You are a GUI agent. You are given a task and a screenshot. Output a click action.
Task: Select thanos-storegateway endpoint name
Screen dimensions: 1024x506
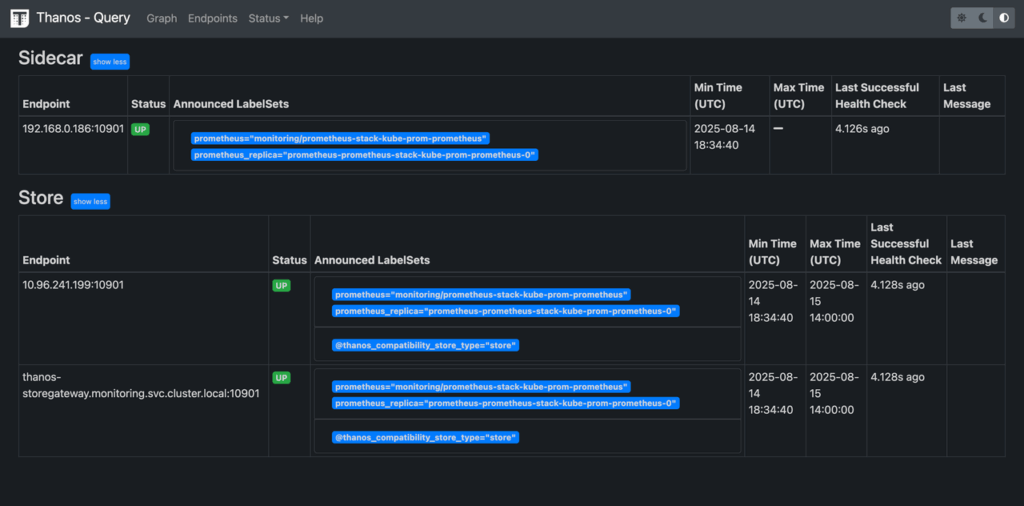pos(141,385)
